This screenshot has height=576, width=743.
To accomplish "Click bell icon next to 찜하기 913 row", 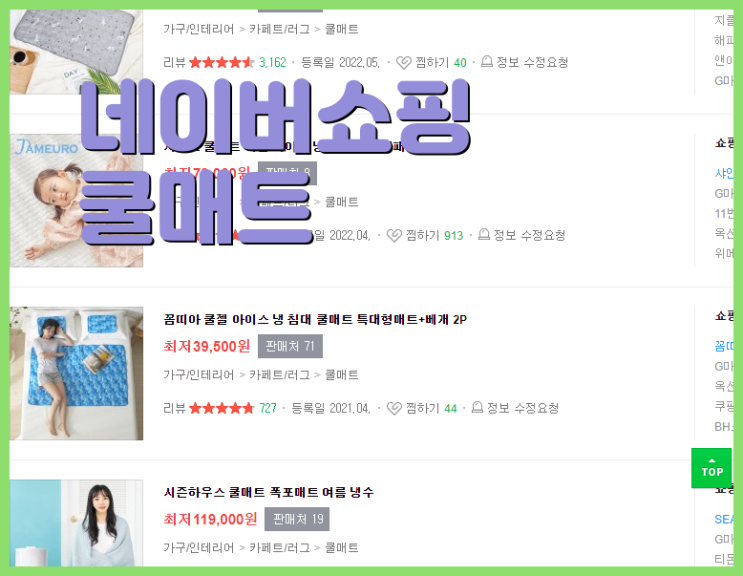I will pyautogui.click(x=484, y=234).
